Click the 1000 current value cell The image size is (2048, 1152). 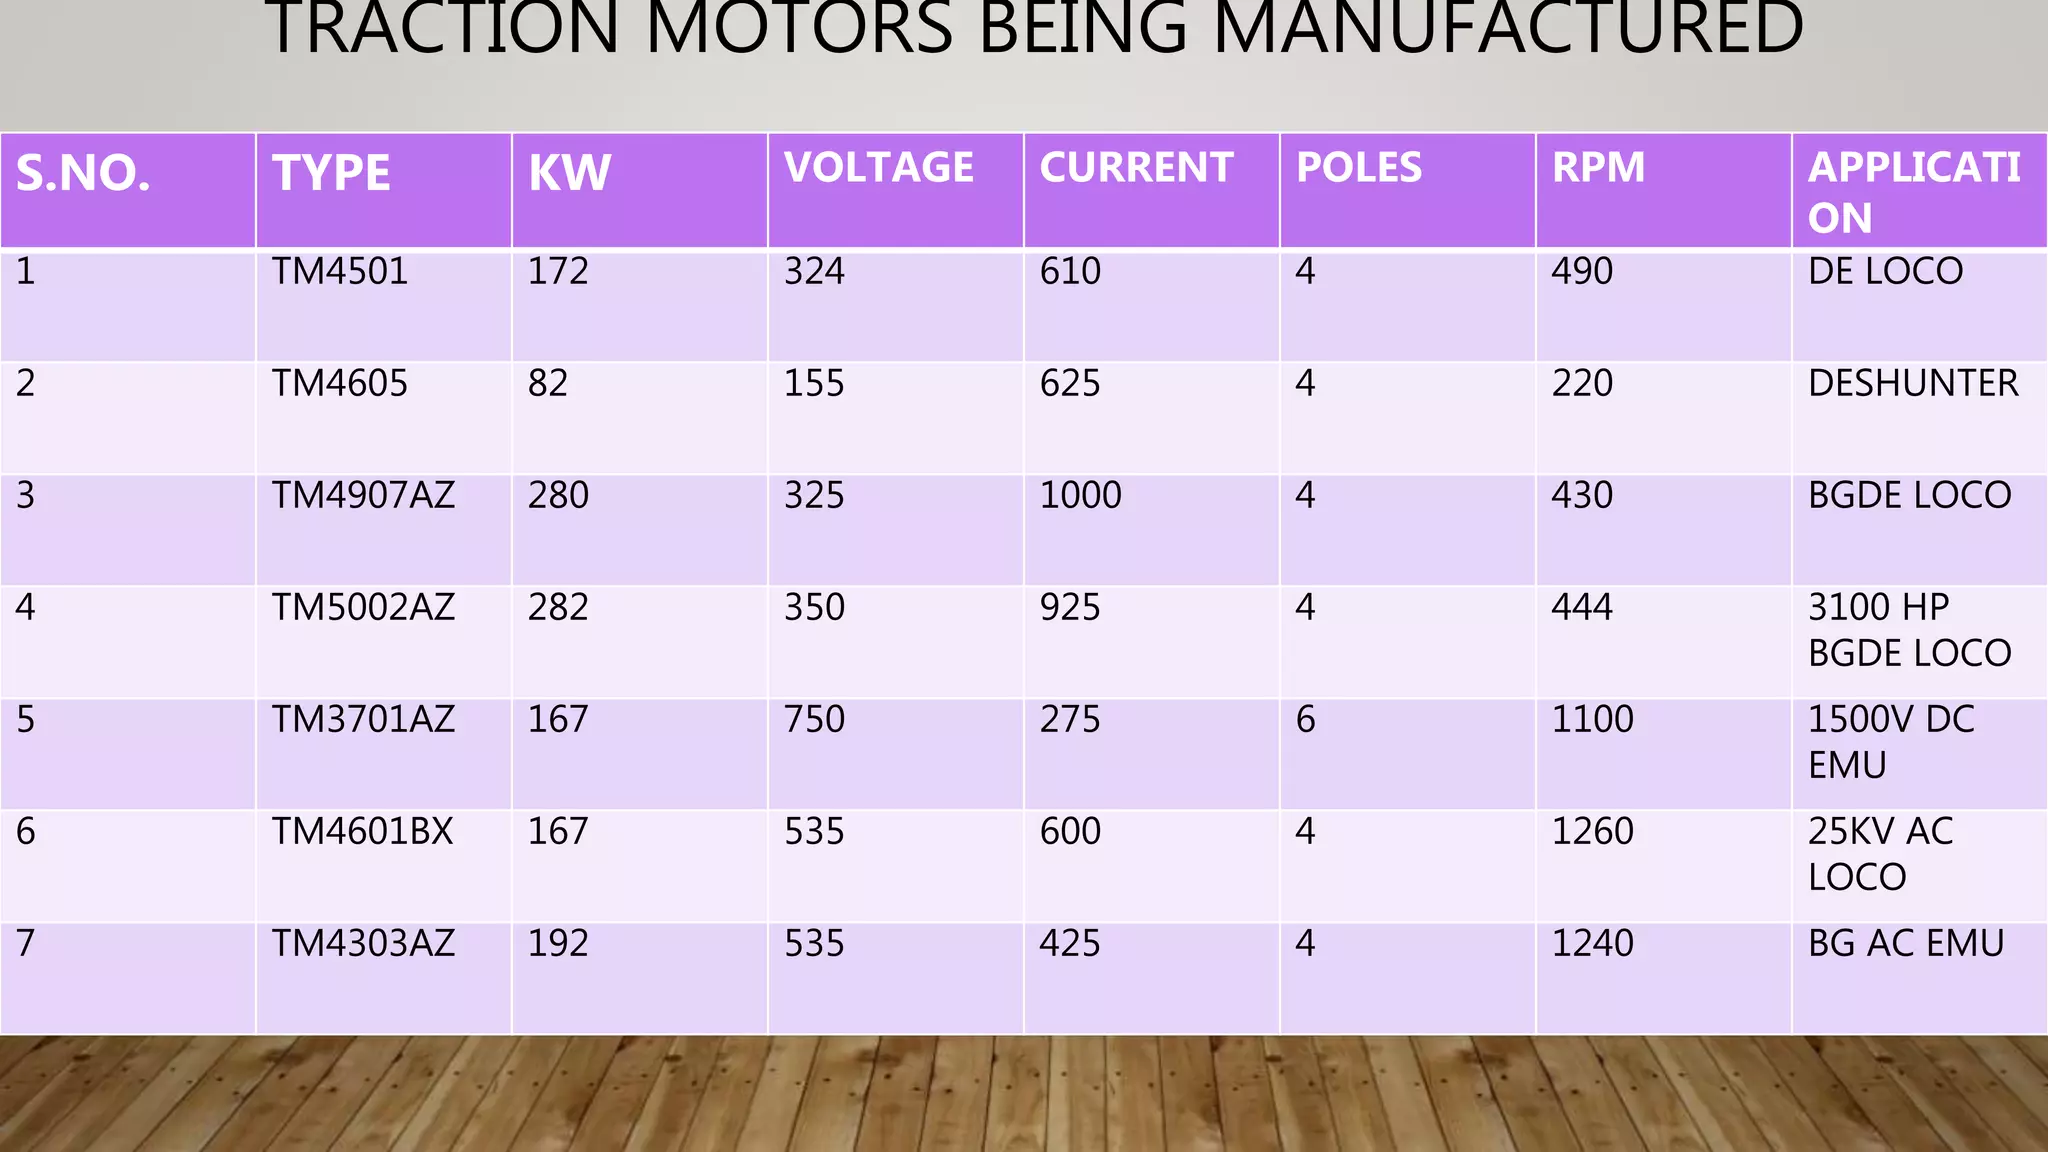pyautogui.click(x=1080, y=496)
